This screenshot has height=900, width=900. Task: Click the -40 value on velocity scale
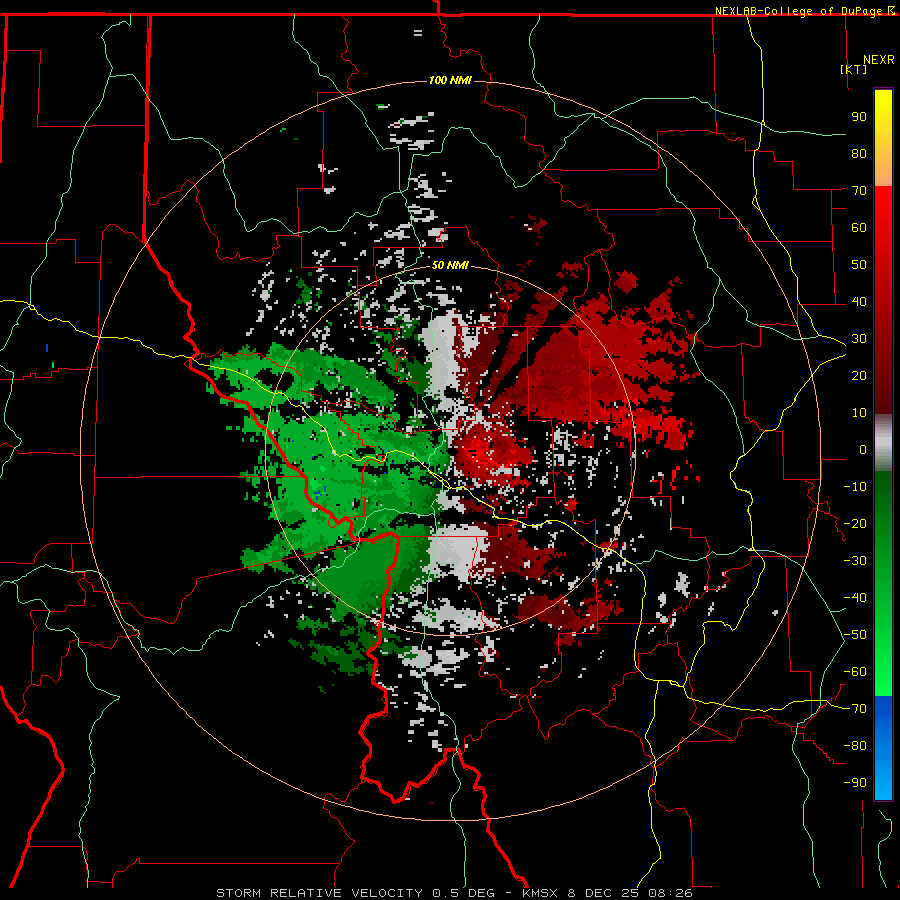[x=855, y=598]
